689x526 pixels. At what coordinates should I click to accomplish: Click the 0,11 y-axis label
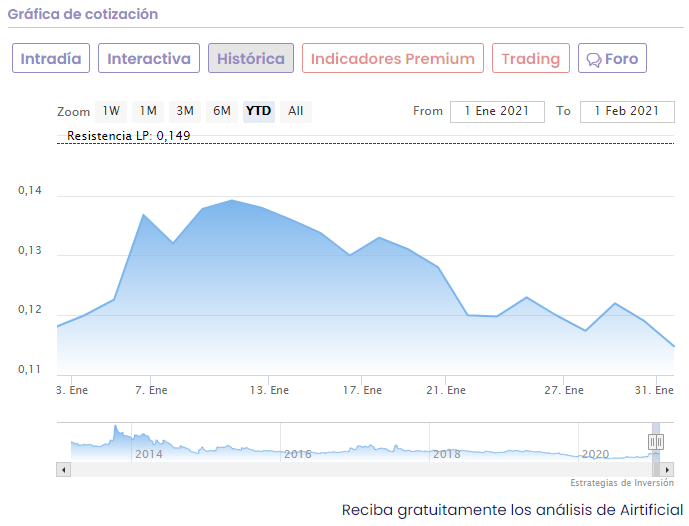point(30,369)
